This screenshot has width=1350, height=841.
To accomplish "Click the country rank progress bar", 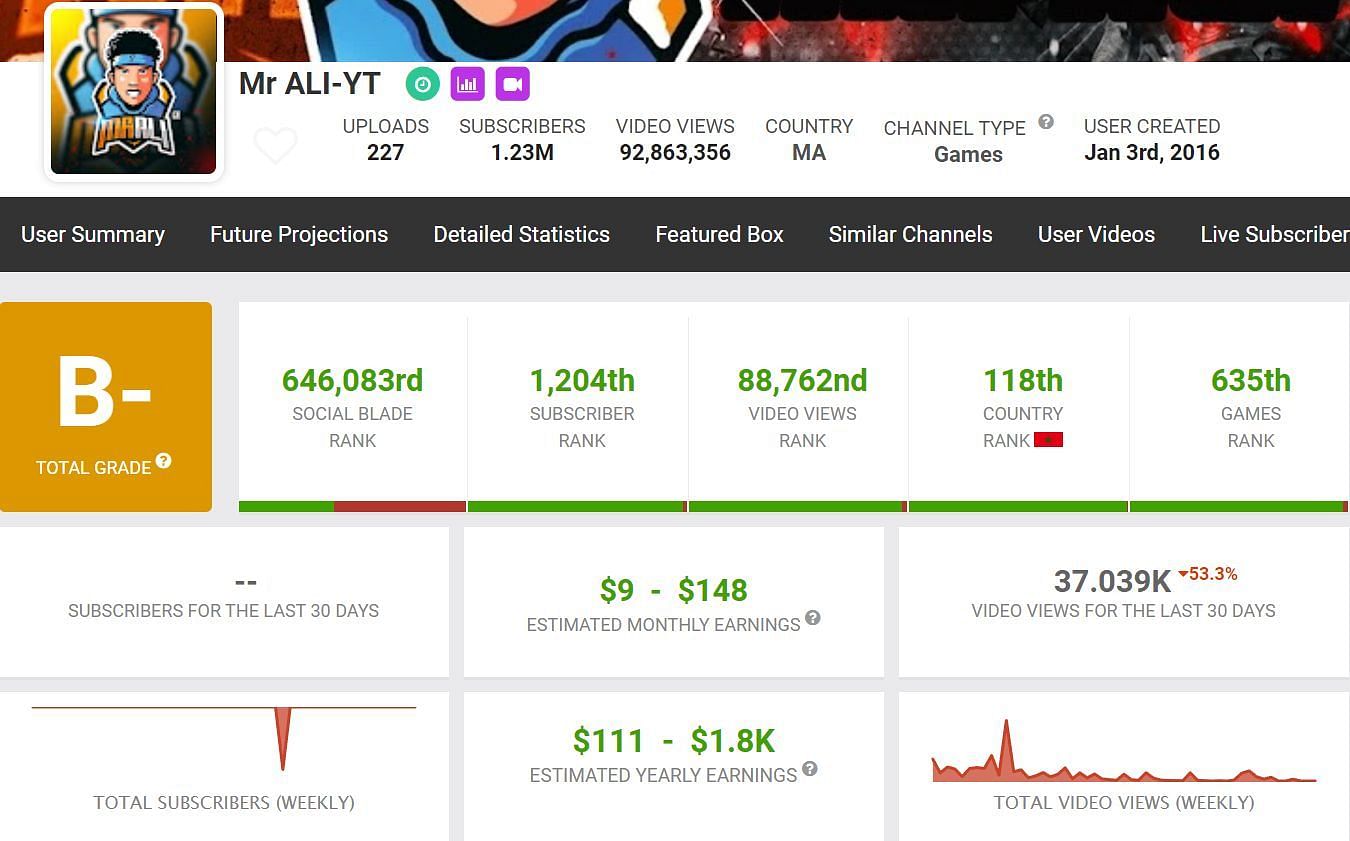I will (1018, 507).
